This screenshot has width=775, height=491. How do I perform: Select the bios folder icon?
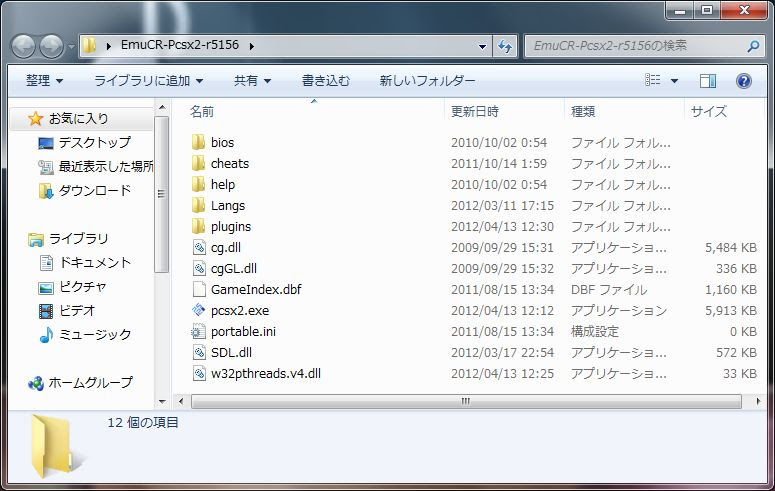pyautogui.click(x=198, y=142)
